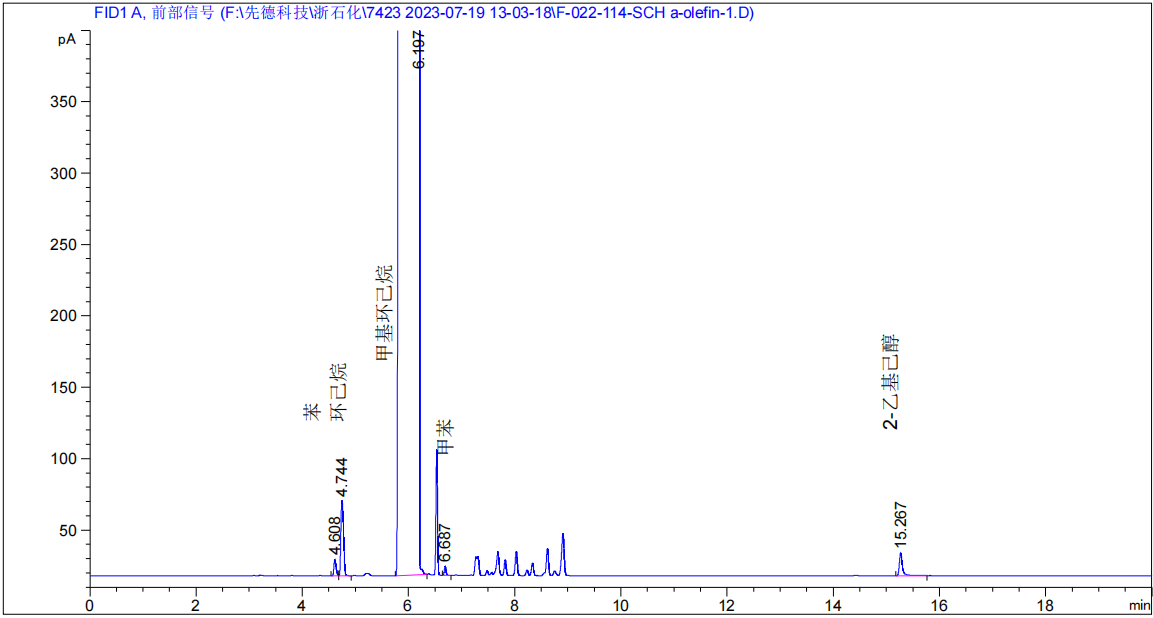Click the 苯 peak label
This screenshot has height=618, width=1154.
312,411
